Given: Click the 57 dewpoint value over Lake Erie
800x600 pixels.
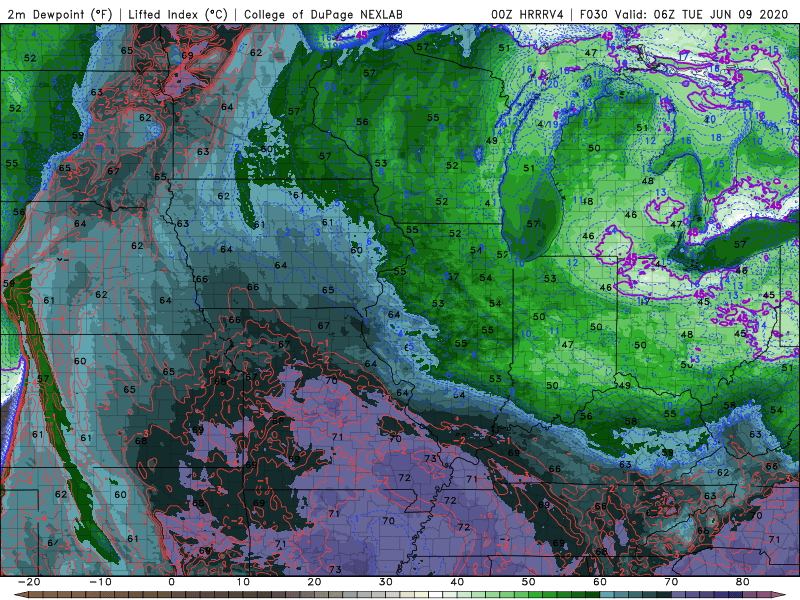Looking at the screenshot, I should [x=740, y=244].
